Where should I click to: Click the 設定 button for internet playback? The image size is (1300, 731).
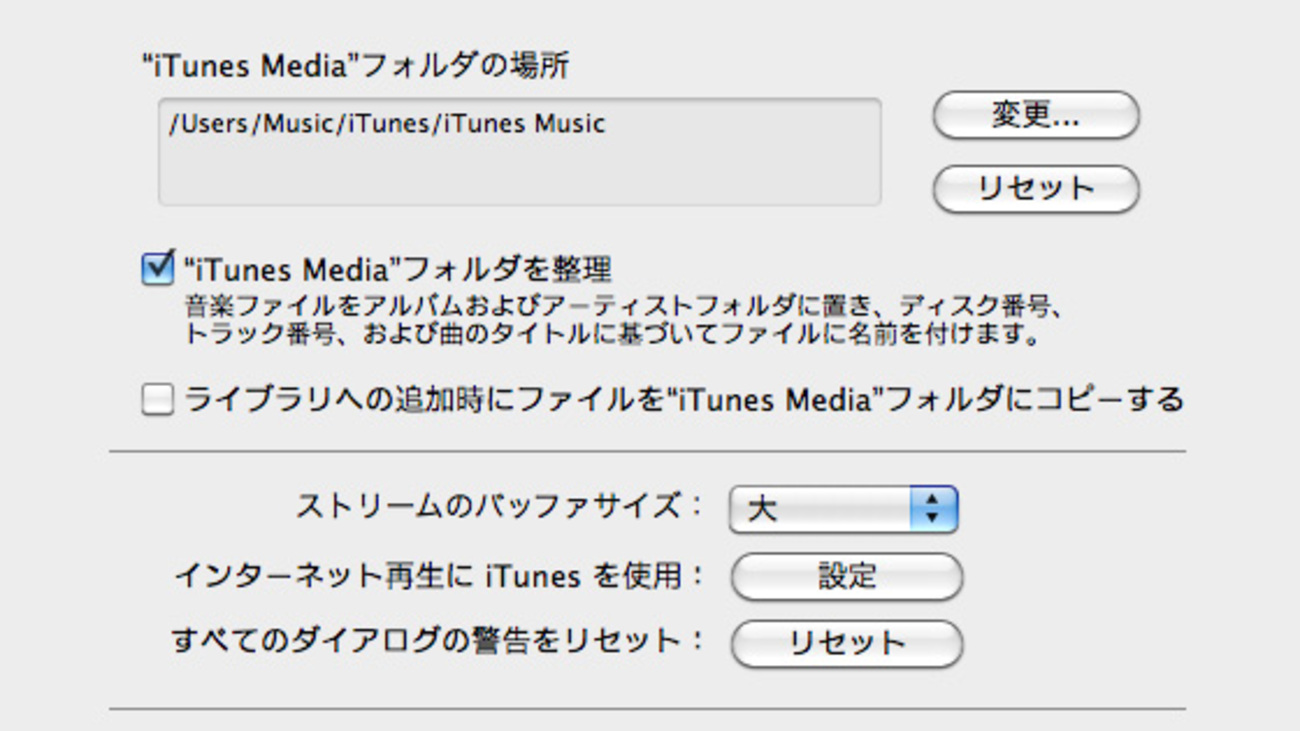[846, 577]
